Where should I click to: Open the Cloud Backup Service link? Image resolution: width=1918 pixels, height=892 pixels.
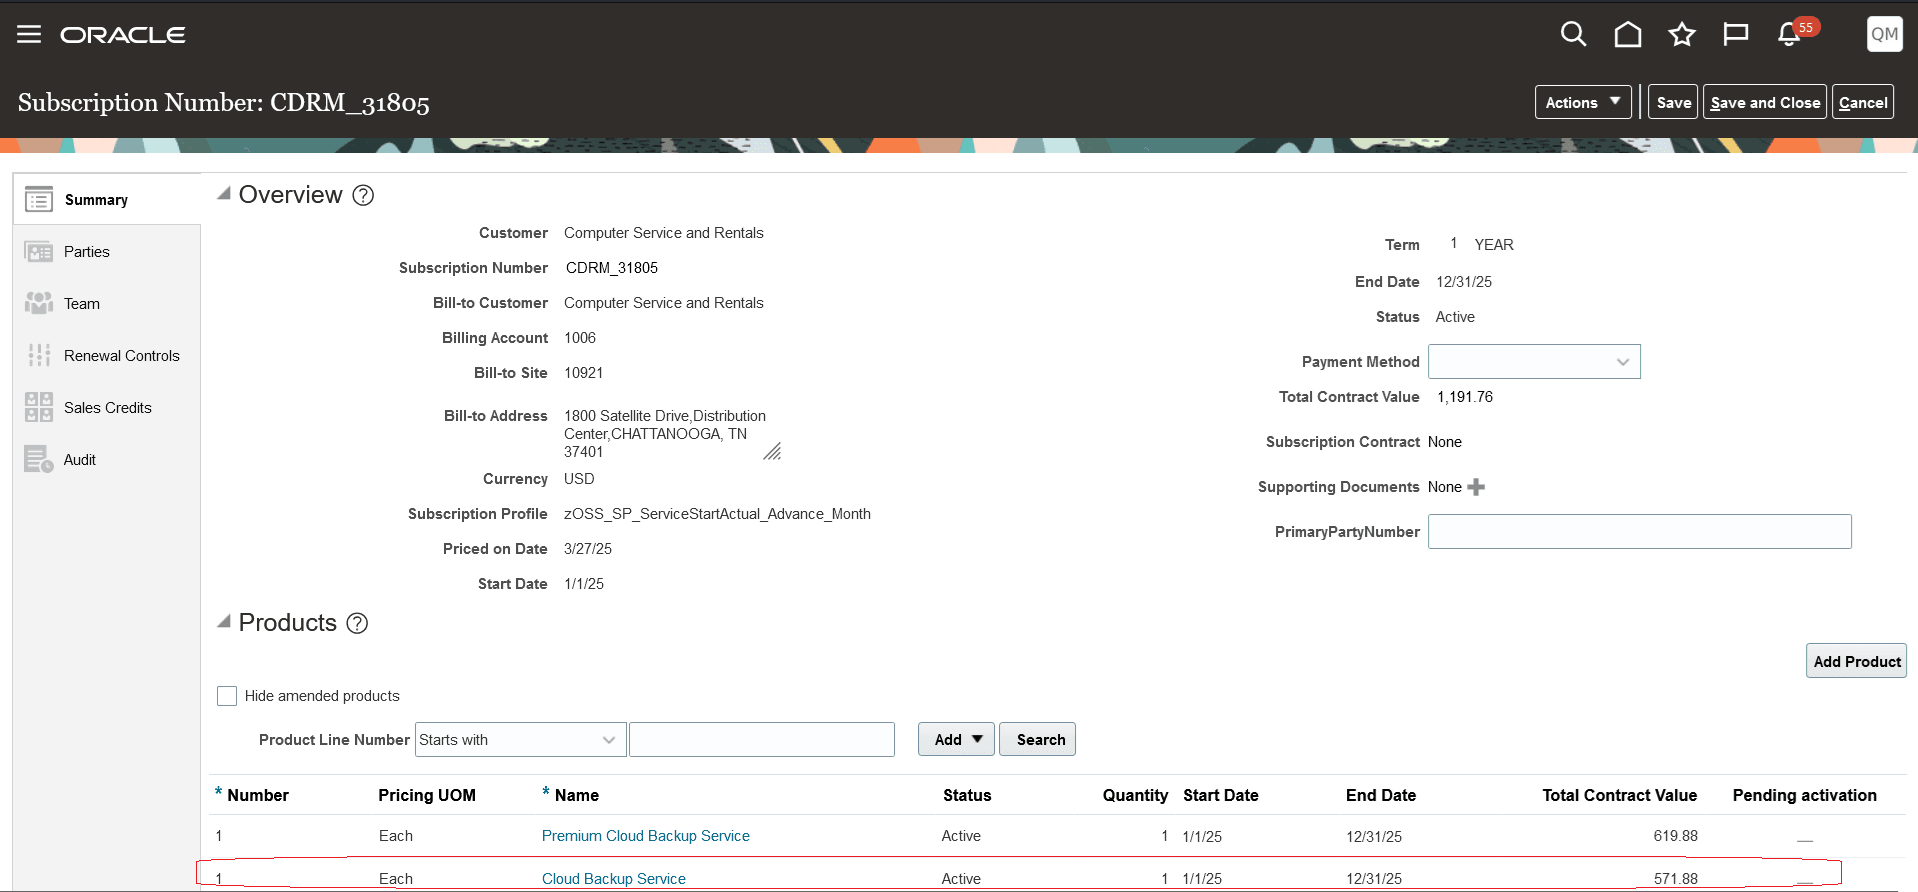click(x=614, y=879)
